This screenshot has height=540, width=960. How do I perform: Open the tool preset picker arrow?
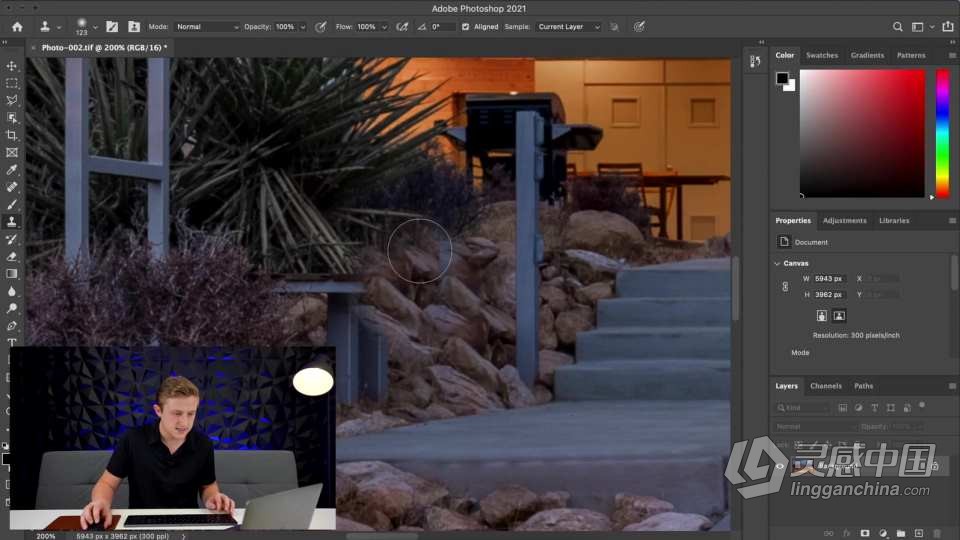click(x=59, y=28)
